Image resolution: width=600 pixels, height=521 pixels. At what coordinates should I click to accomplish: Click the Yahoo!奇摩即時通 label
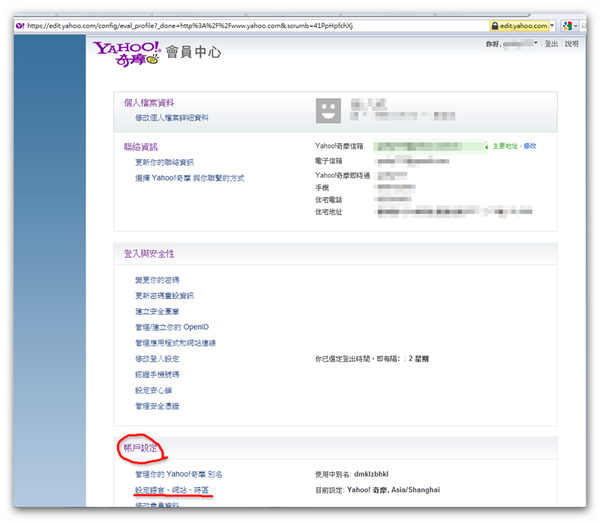coord(342,176)
